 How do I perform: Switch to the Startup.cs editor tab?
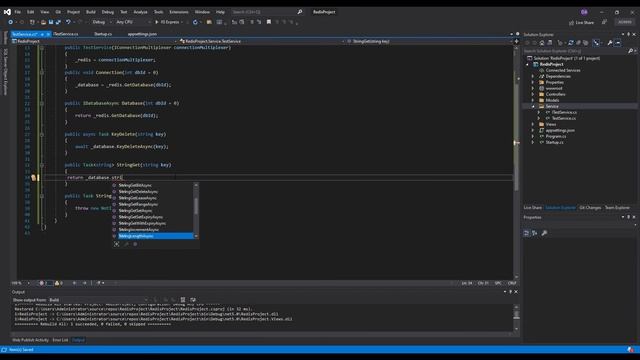point(103,34)
